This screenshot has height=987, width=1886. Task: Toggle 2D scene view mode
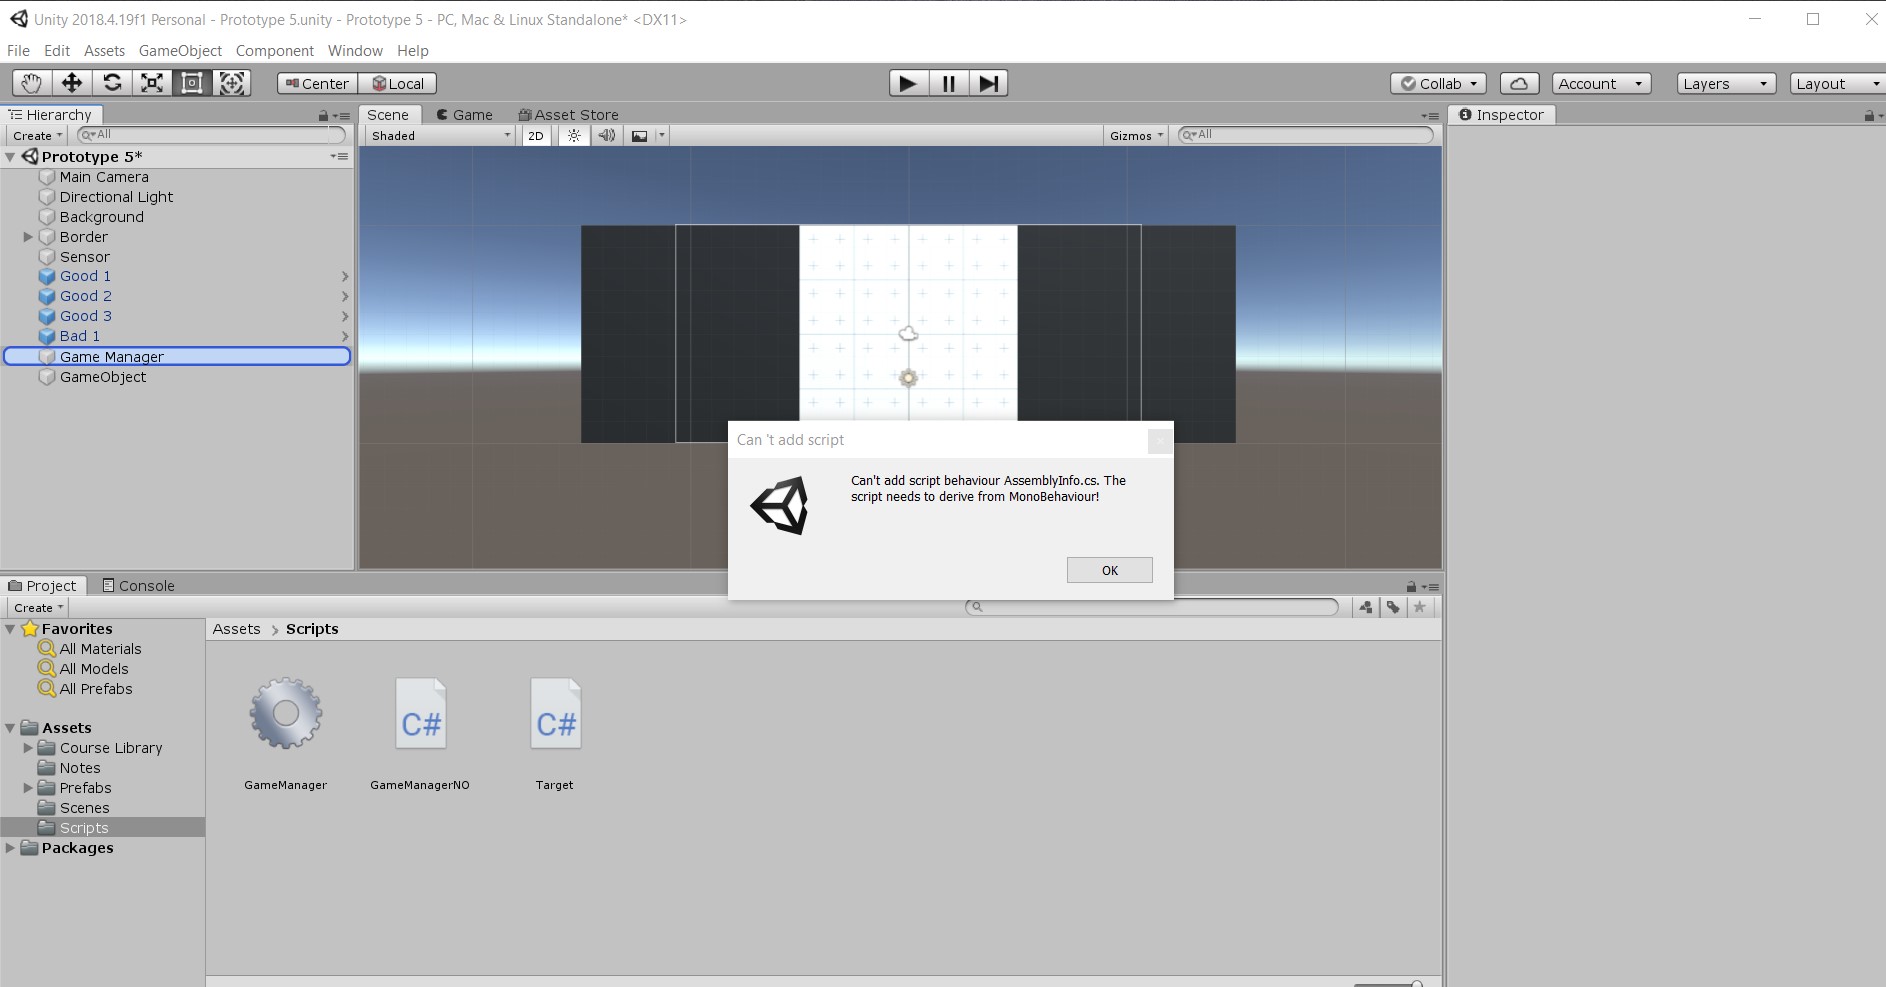coord(536,136)
